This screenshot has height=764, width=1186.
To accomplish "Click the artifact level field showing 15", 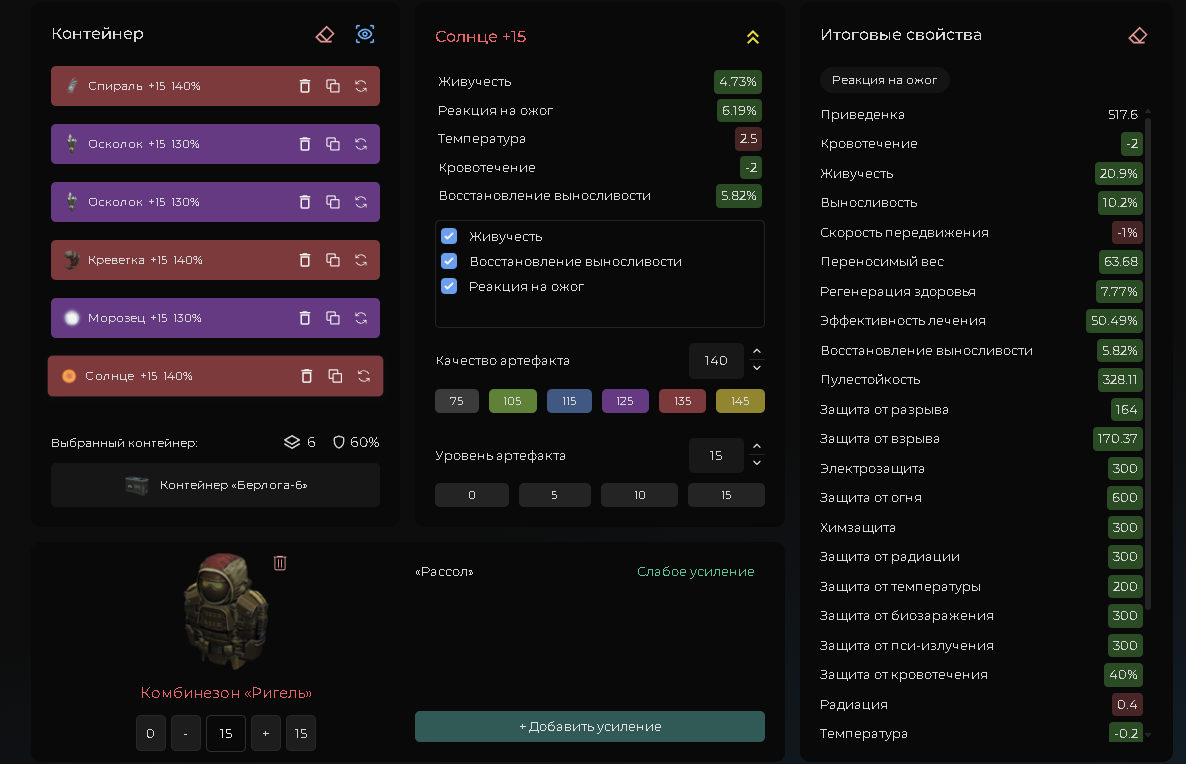I will [716, 455].
